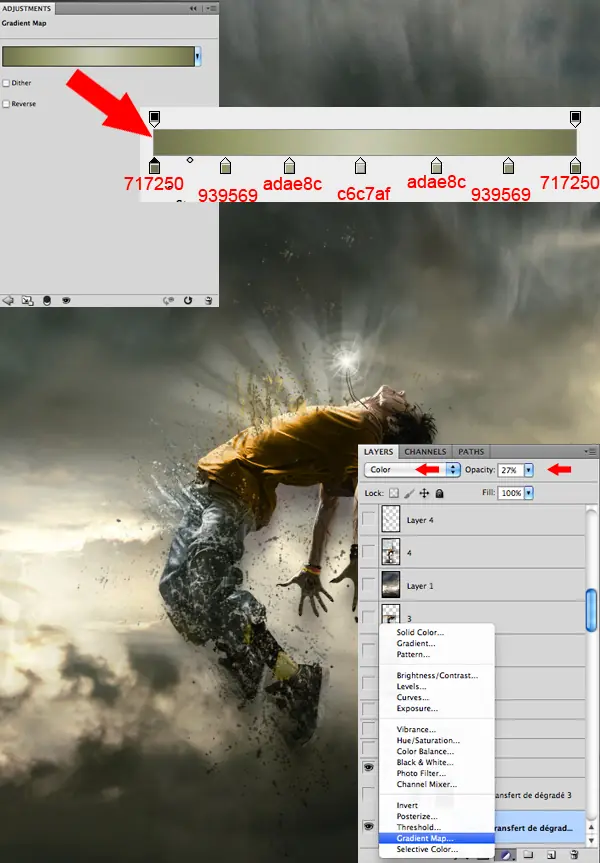Enable the Reverse checkbox
The height and width of the screenshot is (863, 600).
[6, 104]
